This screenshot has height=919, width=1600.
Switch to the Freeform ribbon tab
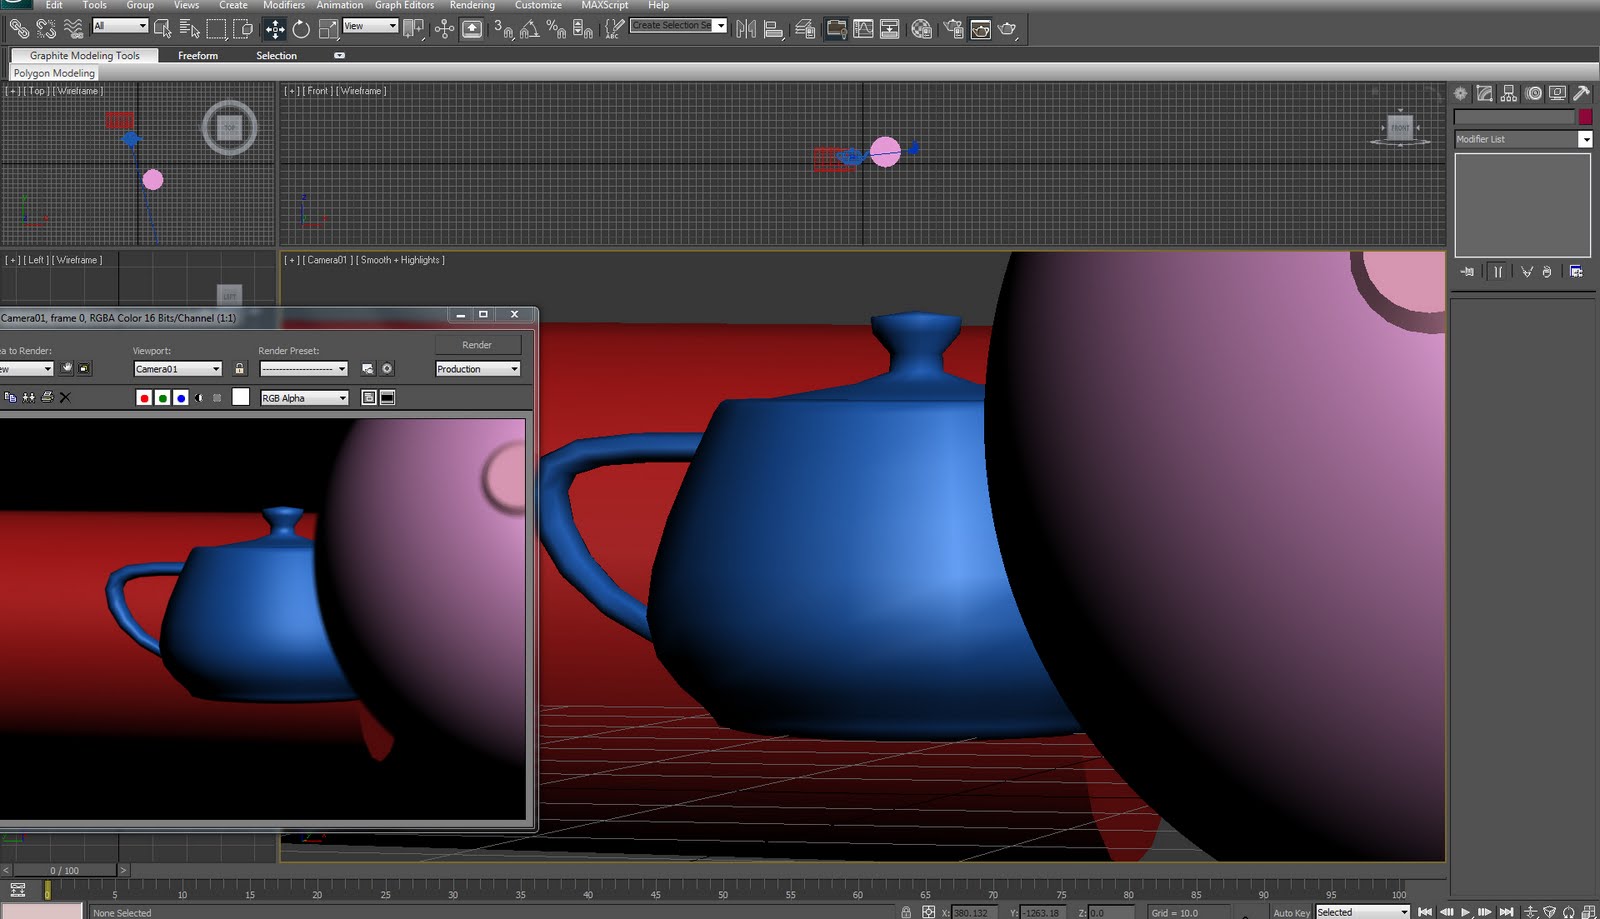(x=198, y=55)
